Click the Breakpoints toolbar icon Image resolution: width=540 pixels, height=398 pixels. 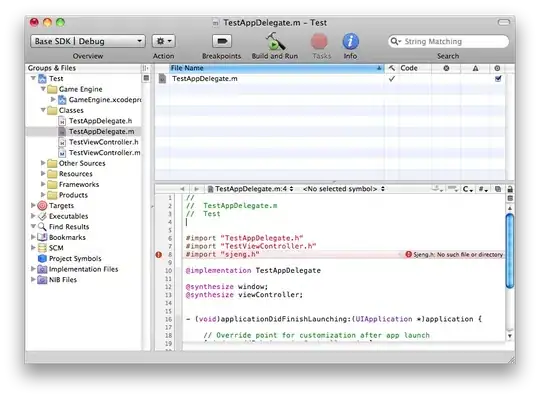click(x=222, y=41)
